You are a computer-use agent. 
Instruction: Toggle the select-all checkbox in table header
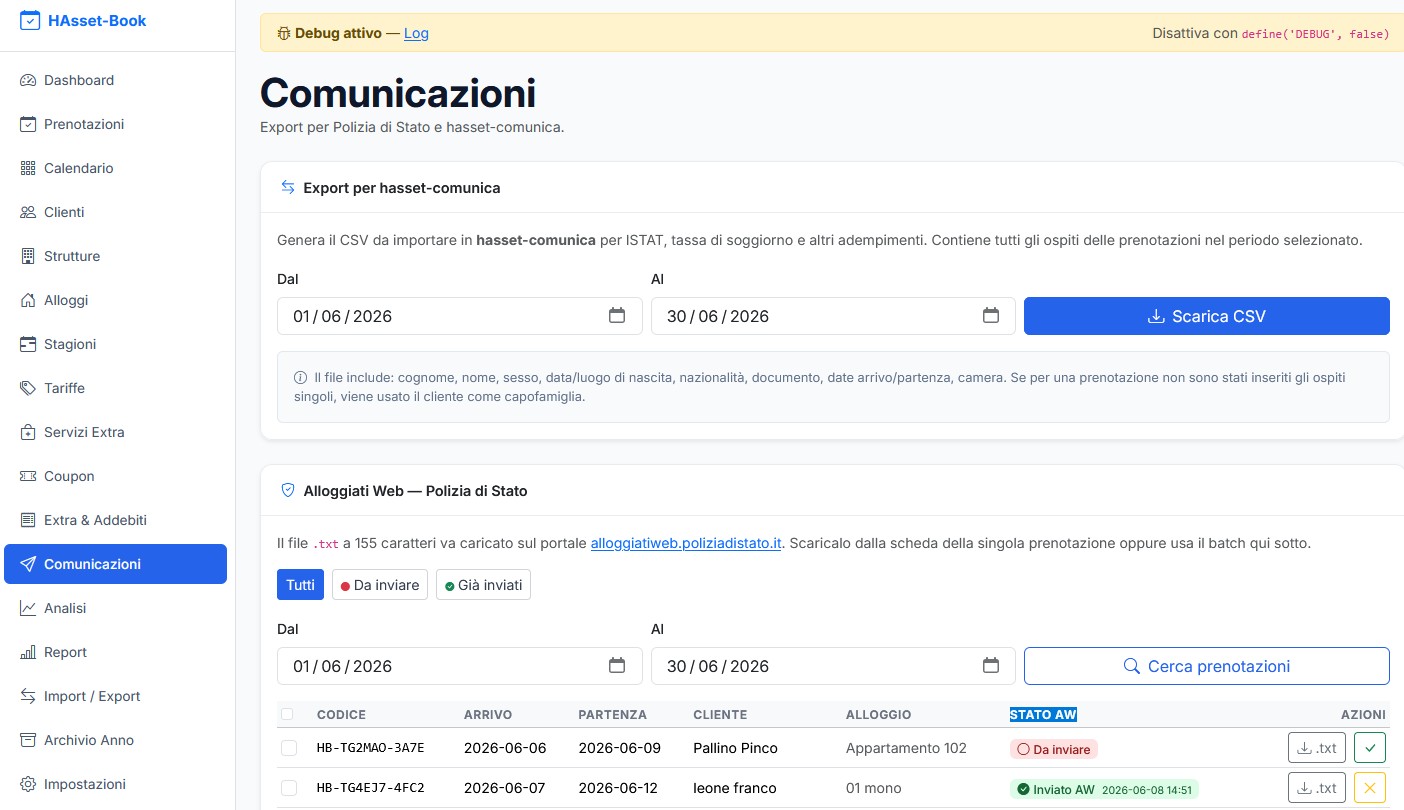288,714
